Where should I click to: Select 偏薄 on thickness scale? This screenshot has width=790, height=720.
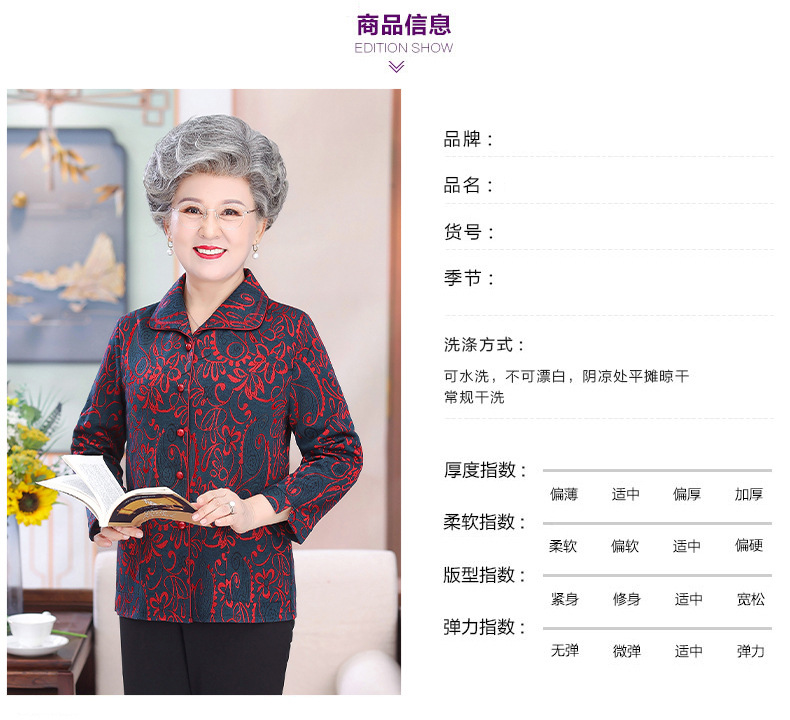tap(564, 494)
